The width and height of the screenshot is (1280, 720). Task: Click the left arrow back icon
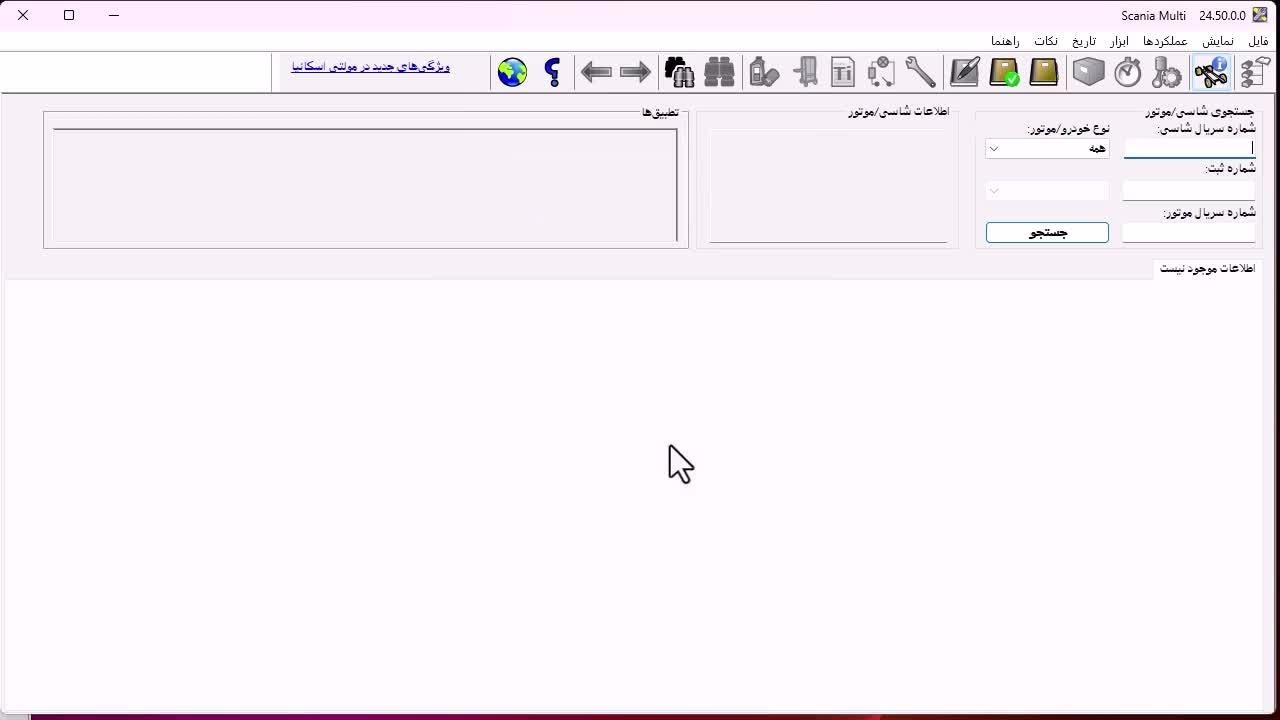click(596, 72)
